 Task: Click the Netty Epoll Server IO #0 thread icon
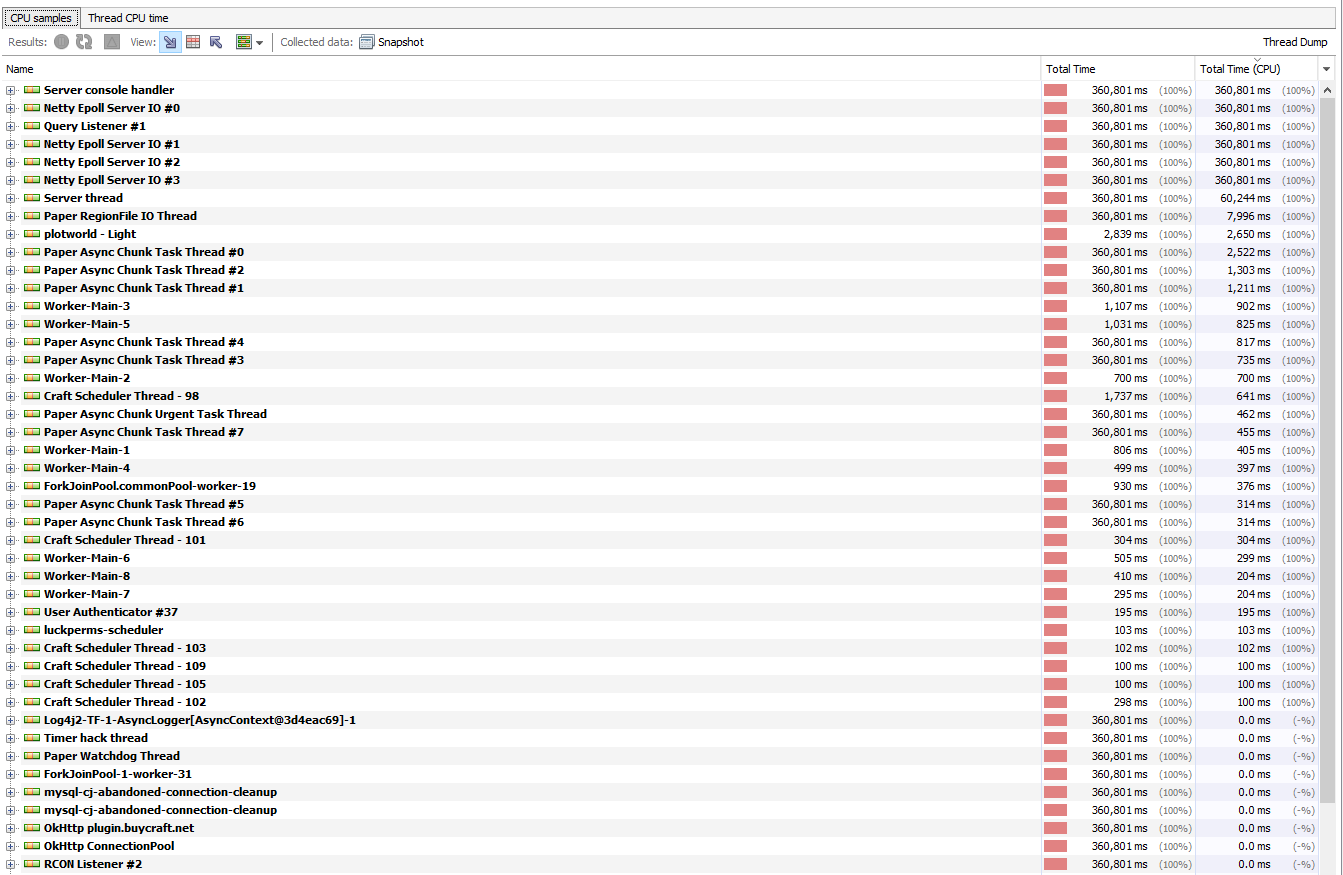pyautogui.click(x=32, y=108)
